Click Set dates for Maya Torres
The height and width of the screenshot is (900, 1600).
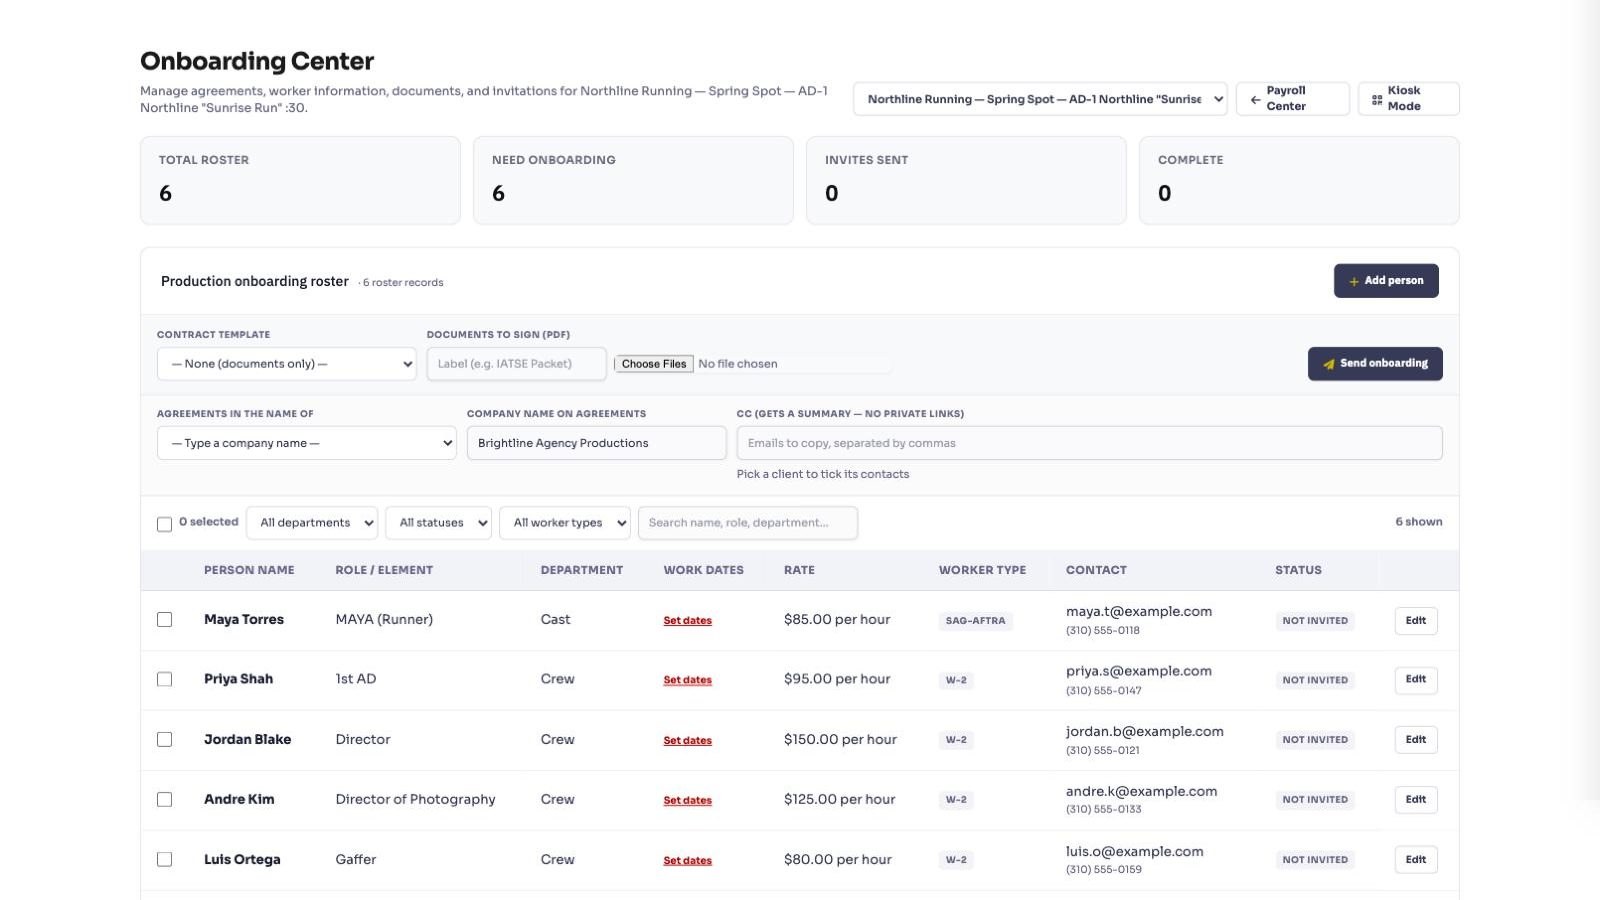[x=688, y=621]
